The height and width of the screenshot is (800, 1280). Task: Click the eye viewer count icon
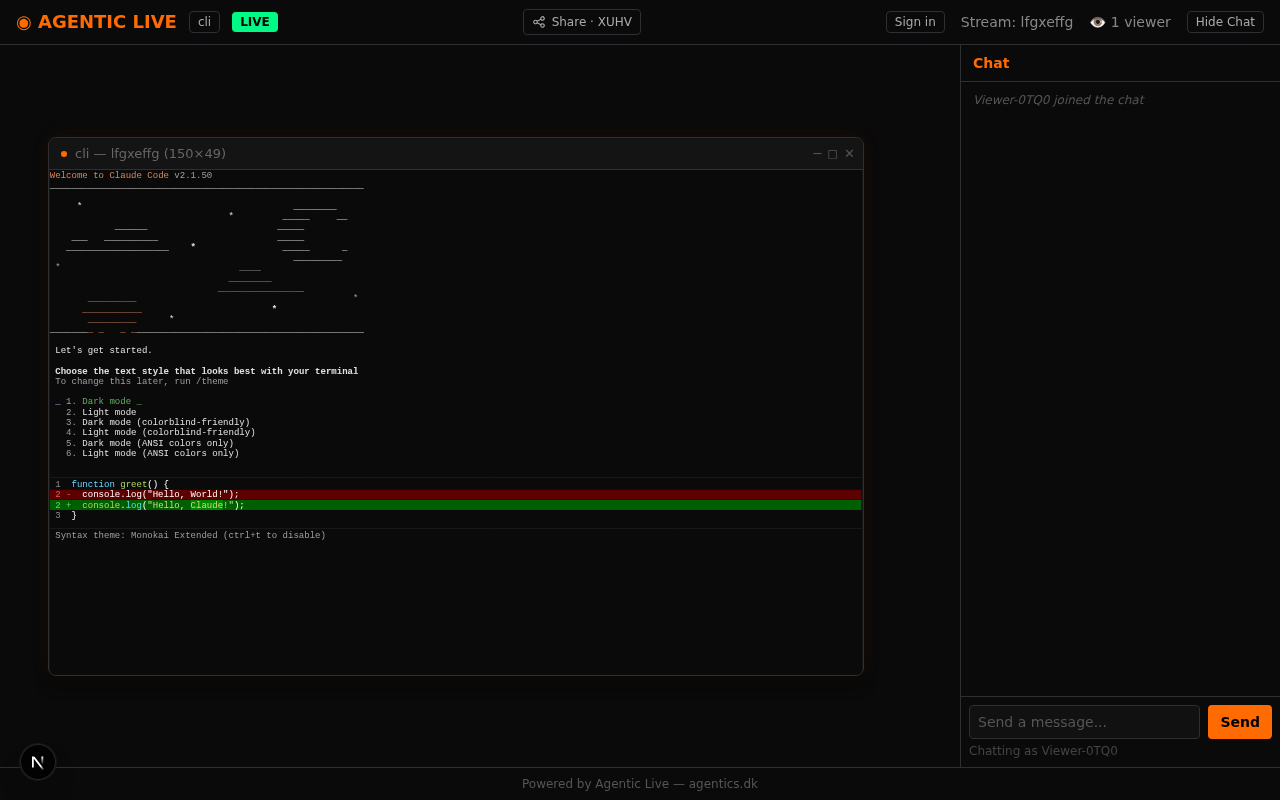click(x=1097, y=22)
